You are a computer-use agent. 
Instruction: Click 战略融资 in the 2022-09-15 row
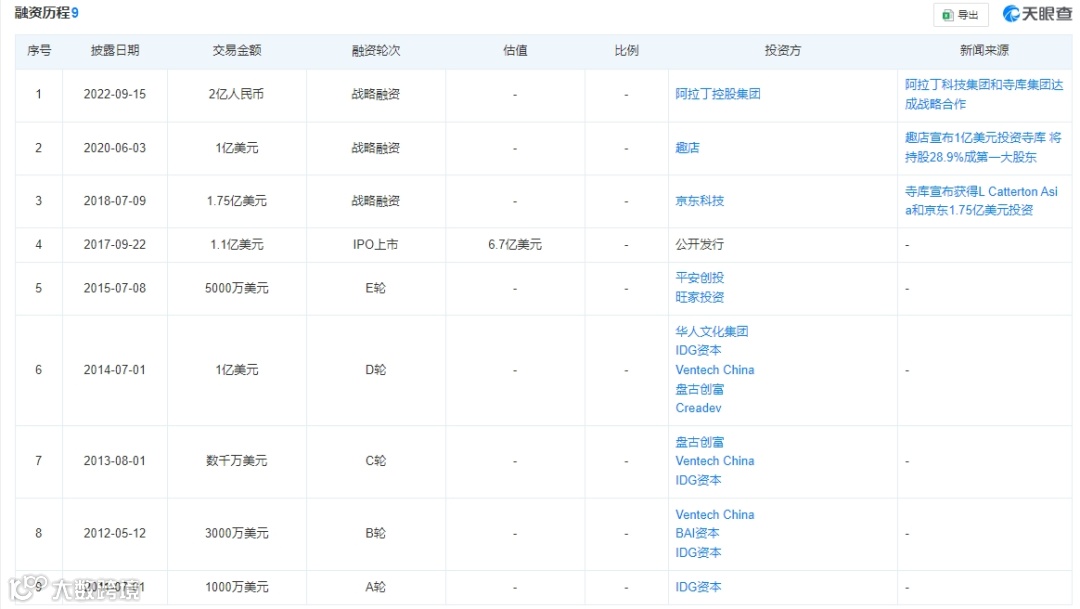click(375, 94)
